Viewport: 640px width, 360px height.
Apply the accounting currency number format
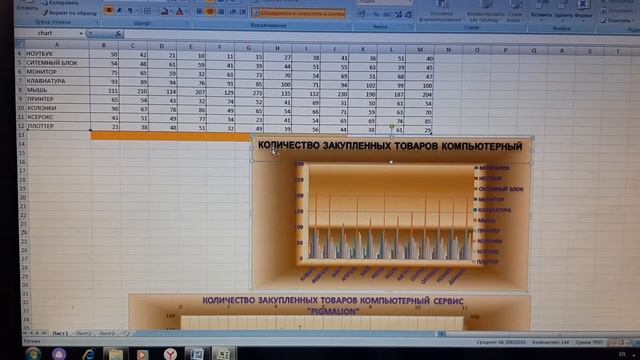pos(362,14)
